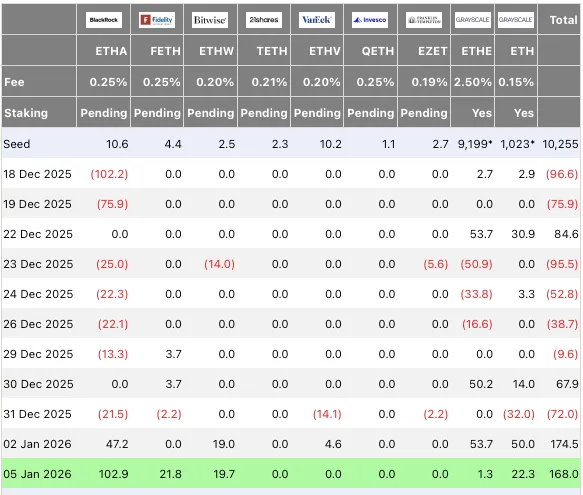Screen dimensions: 583x495
Task: Click the Franklin Templeton logo icon
Action: [424, 20]
